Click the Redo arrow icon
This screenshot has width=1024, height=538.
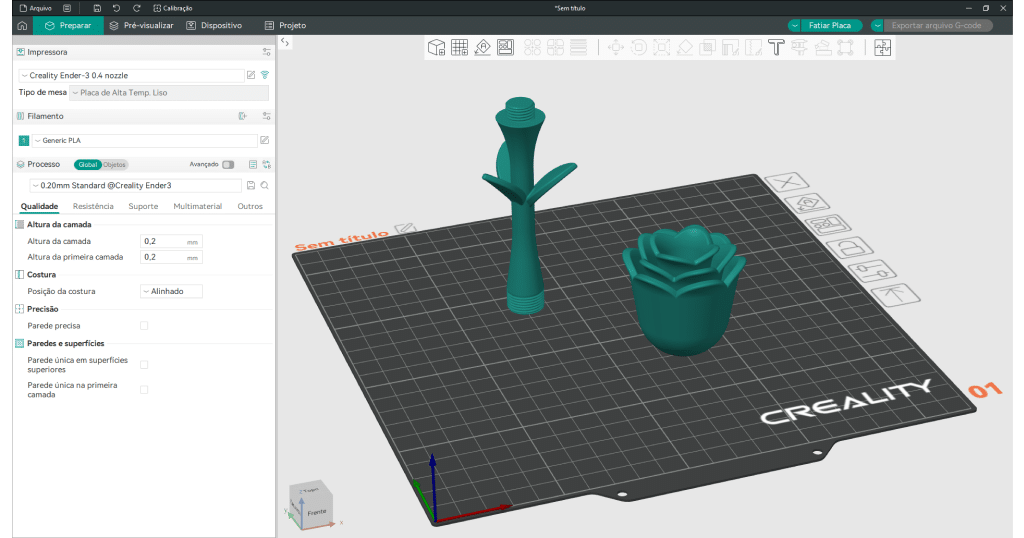click(136, 8)
